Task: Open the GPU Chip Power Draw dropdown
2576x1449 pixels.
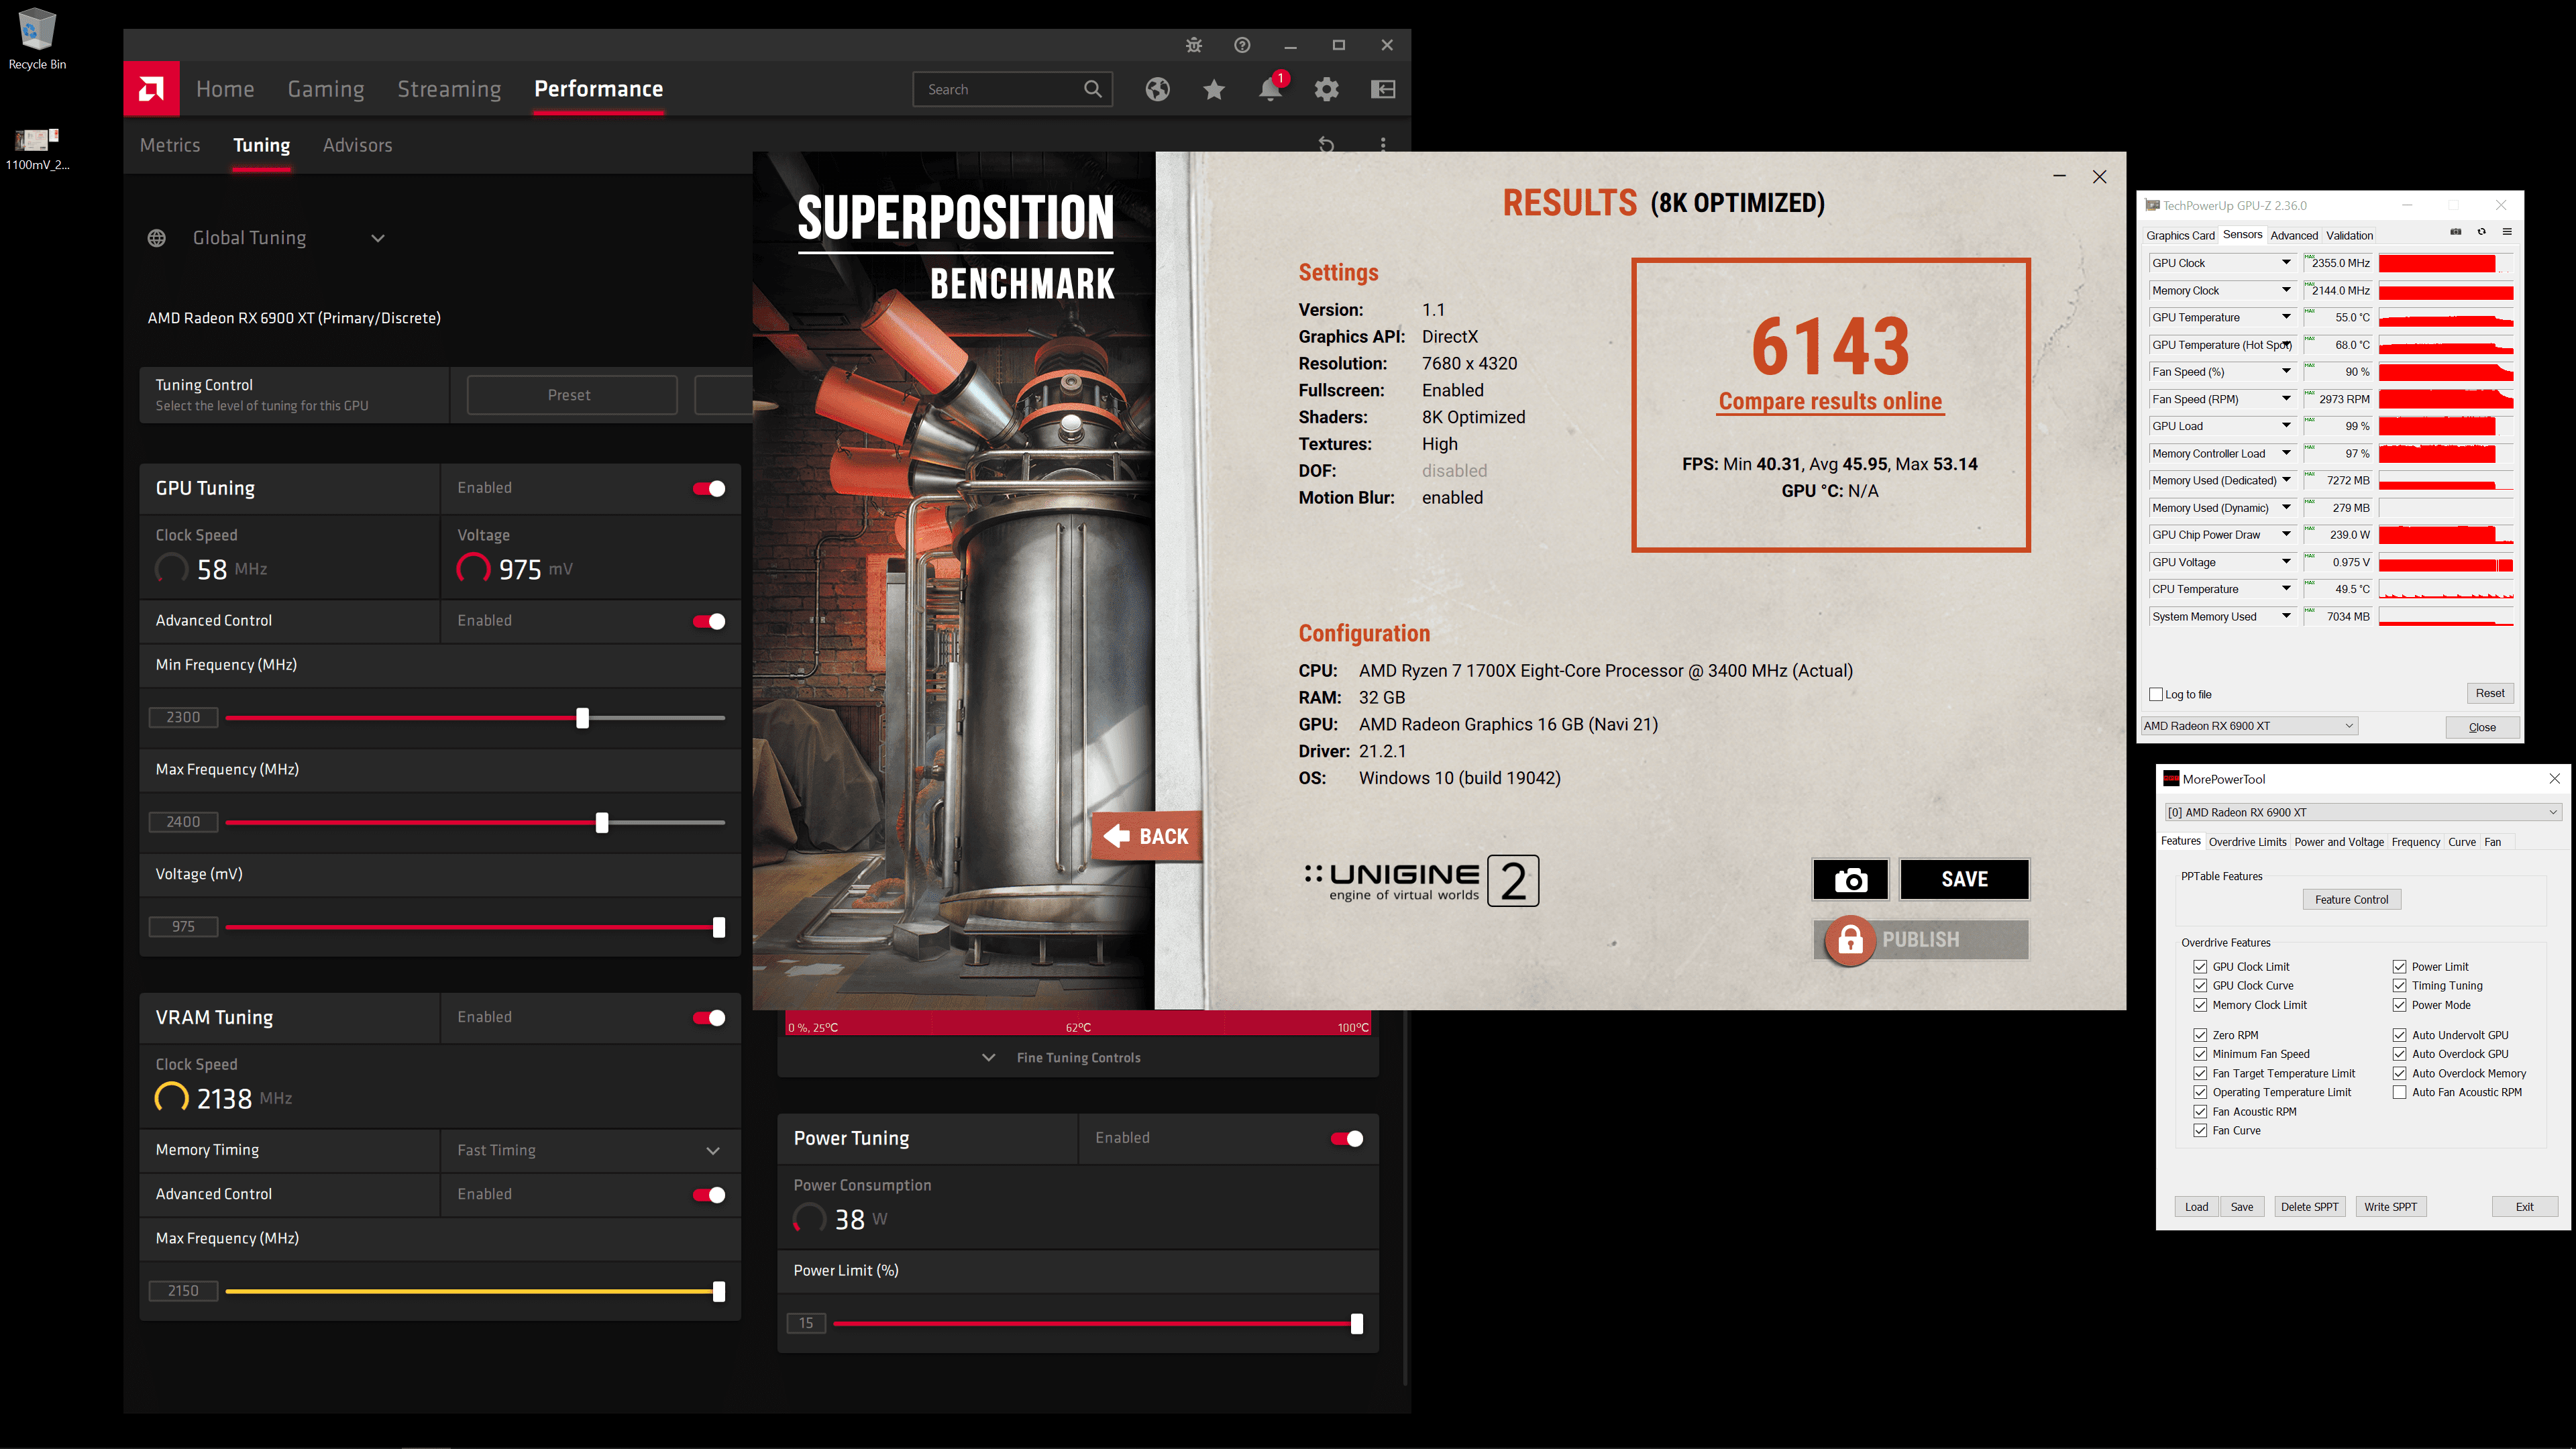Action: (x=2286, y=535)
